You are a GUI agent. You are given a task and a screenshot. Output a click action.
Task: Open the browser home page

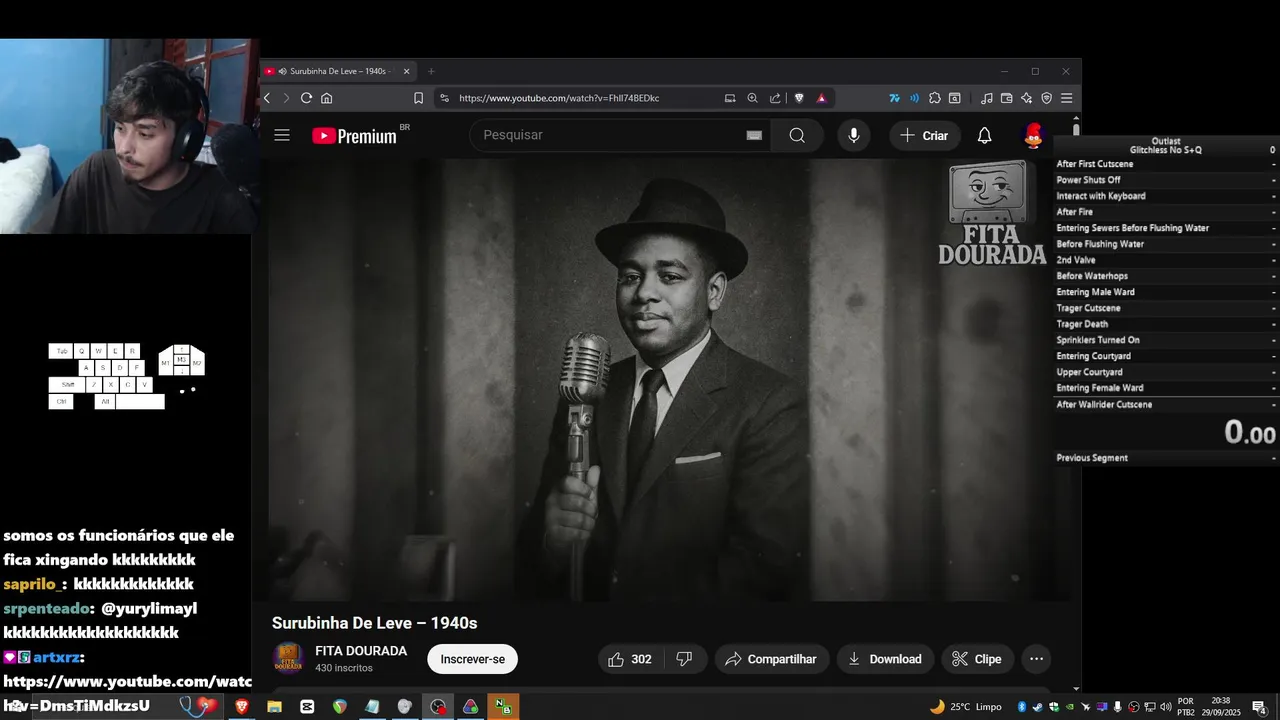(326, 98)
